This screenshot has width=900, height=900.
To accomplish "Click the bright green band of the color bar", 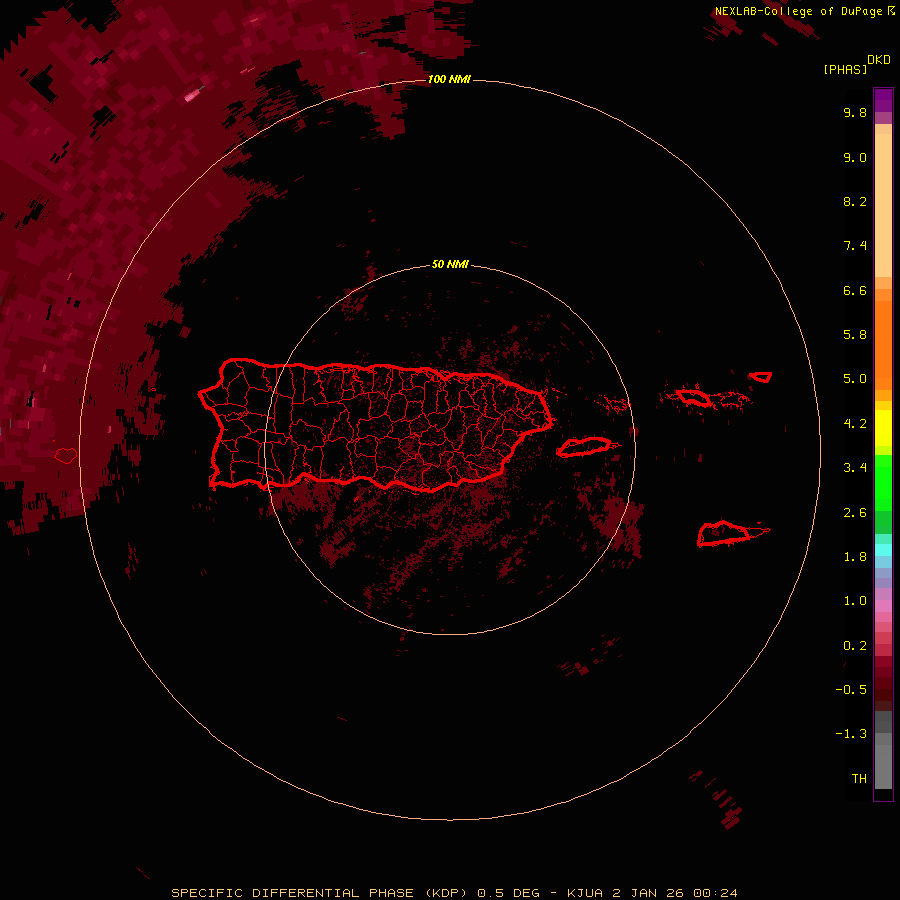I will (883, 482).
